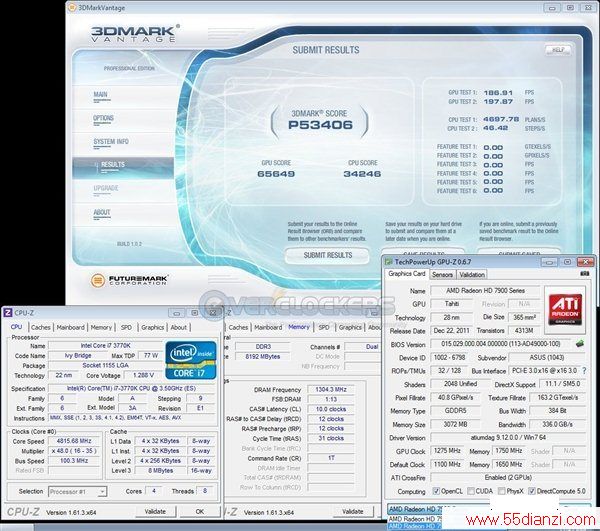Screen dimensions: 600x531
Task: Toggle the CUDA checkbox in GPU-Z
Action: pos(471,491)
